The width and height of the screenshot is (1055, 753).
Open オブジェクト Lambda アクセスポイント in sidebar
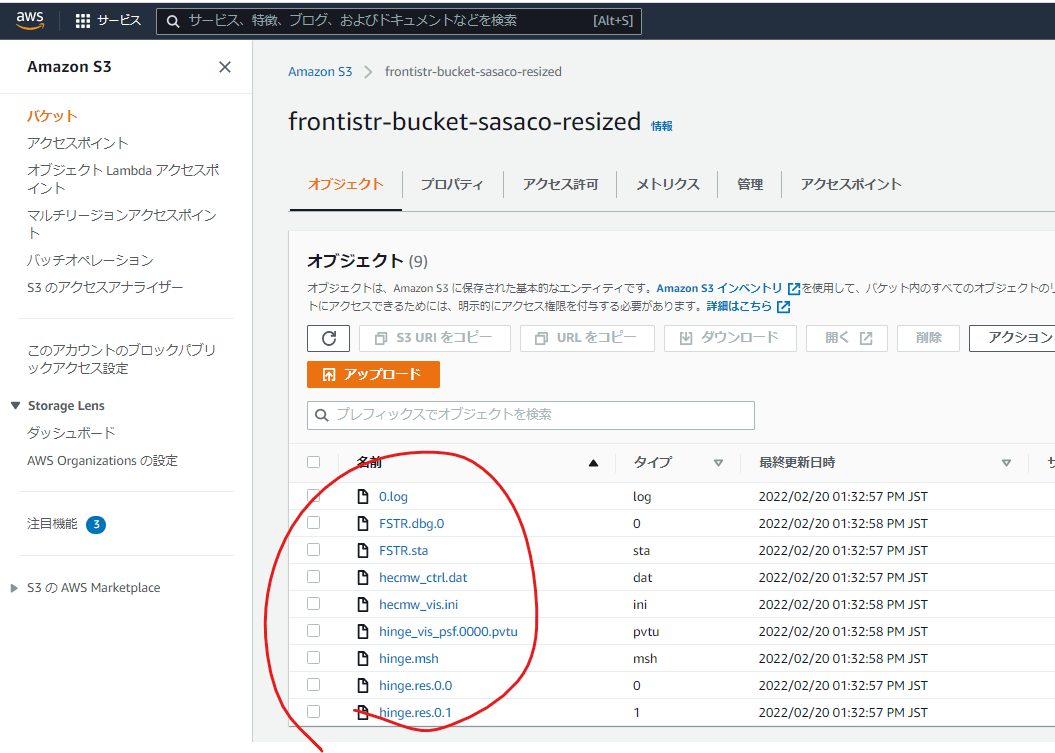[x=123, y=179]
